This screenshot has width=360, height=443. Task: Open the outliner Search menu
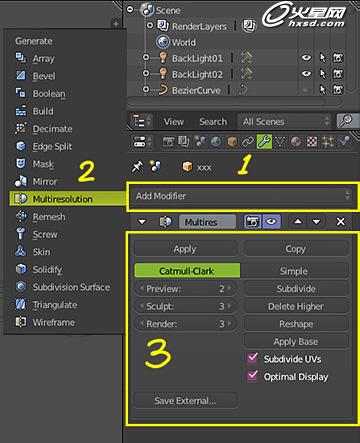click(213, 122)
